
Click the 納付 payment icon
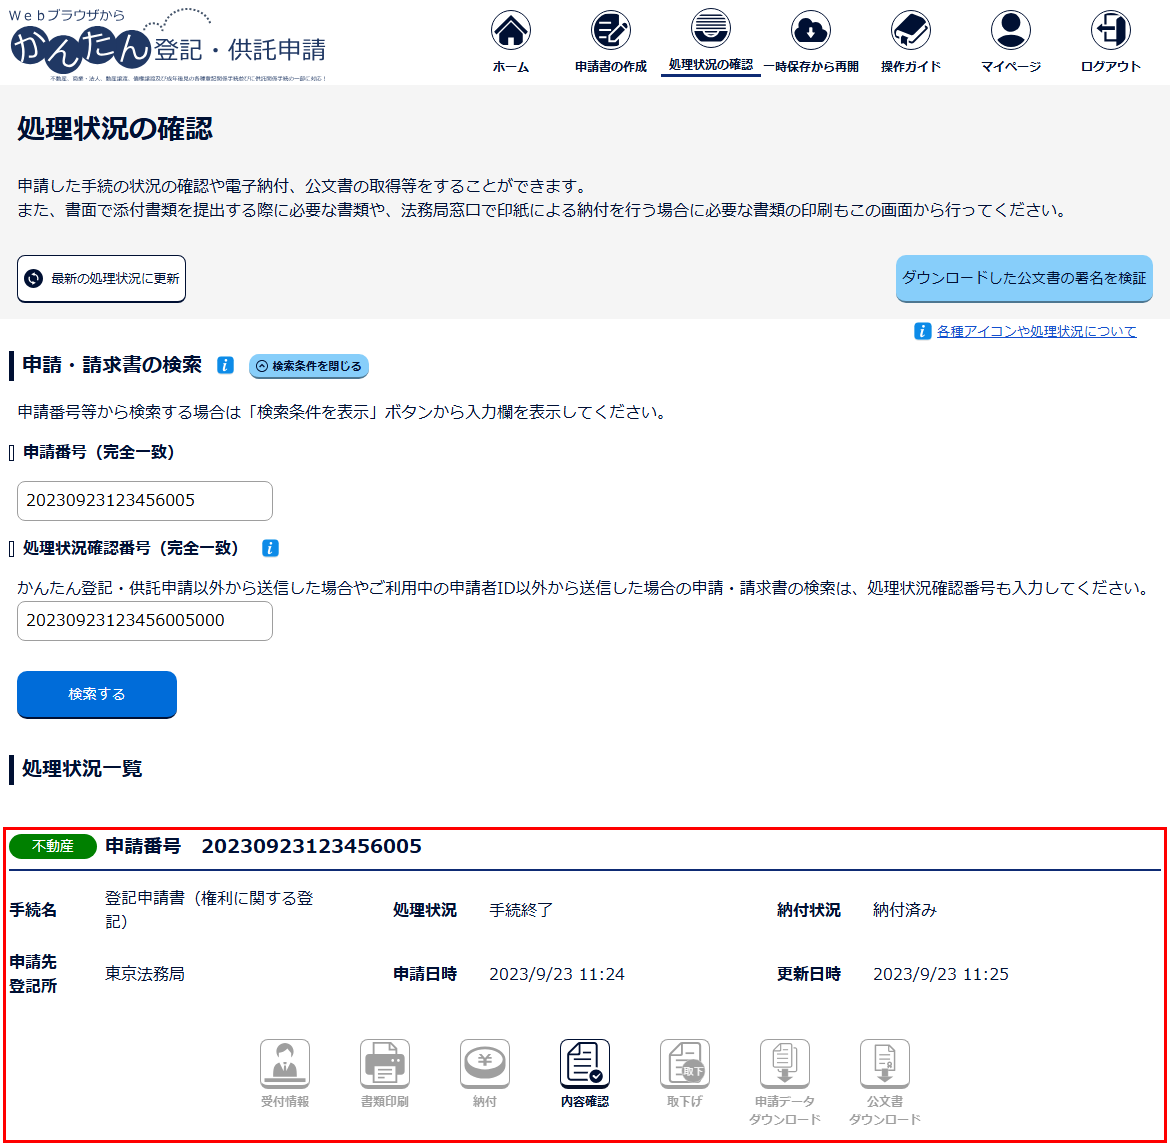(x=485, y=1064)
